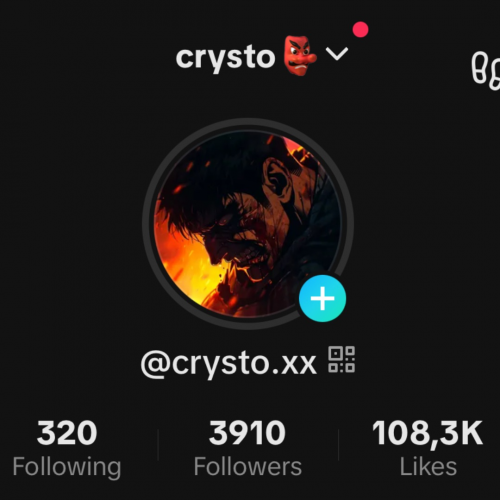Tap the @crysto.xx username
Viewport: 500px width, 500px height.
tap(228, 363)
